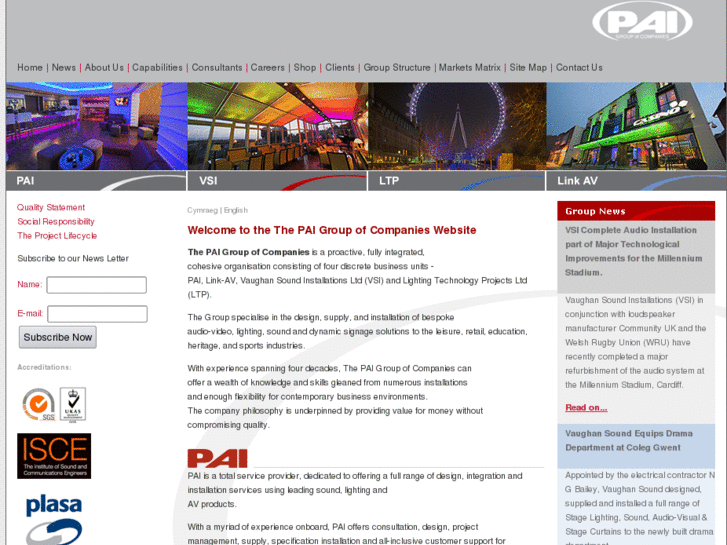The height and width of the screenshot is (545, 727).
Task: Click the Subscribe Now button
Action: (x=57, y=337)
